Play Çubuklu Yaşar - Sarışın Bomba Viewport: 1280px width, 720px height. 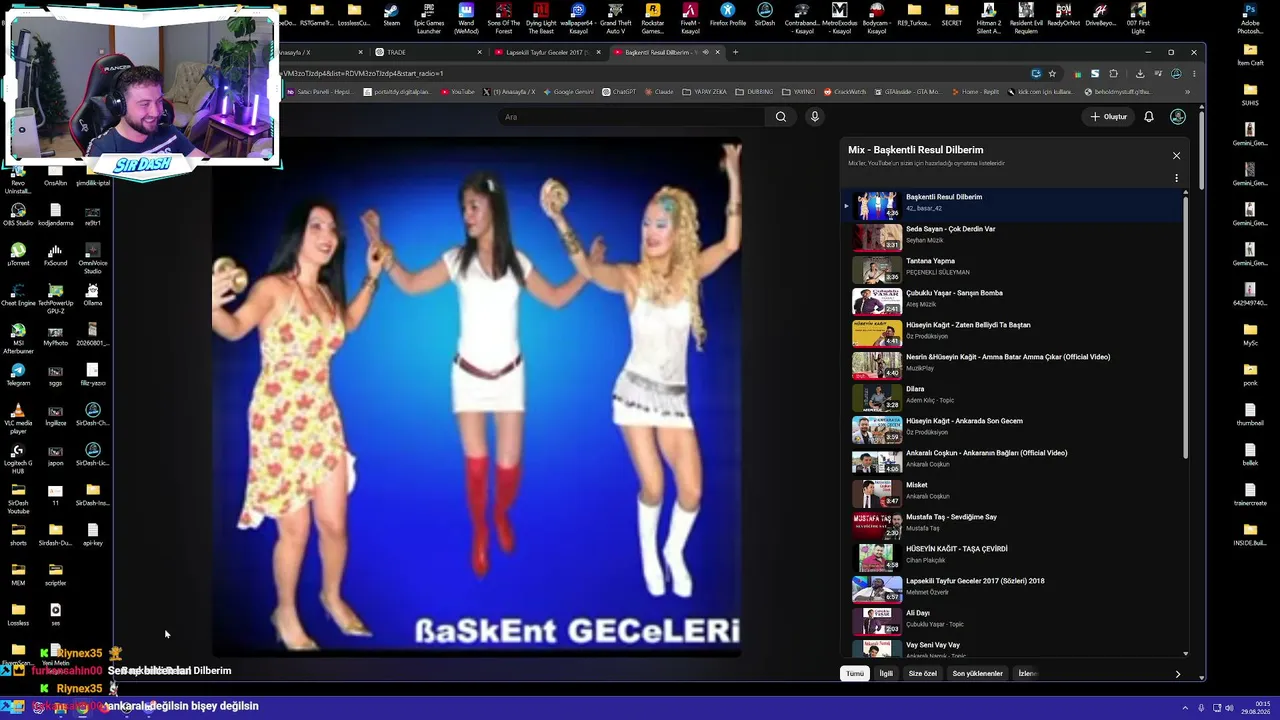pyautogui.click(x=1015, y=299)
